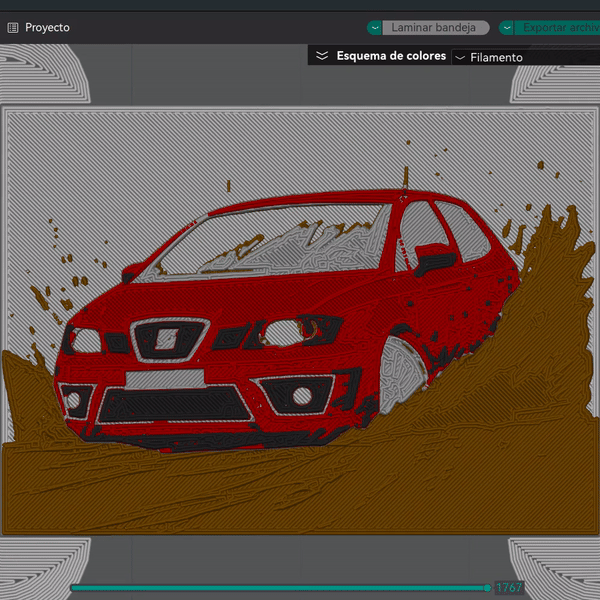This screenshot has height=600, width=600.
Task: Click the Exportar archivo button
Action: click(558, 28)
